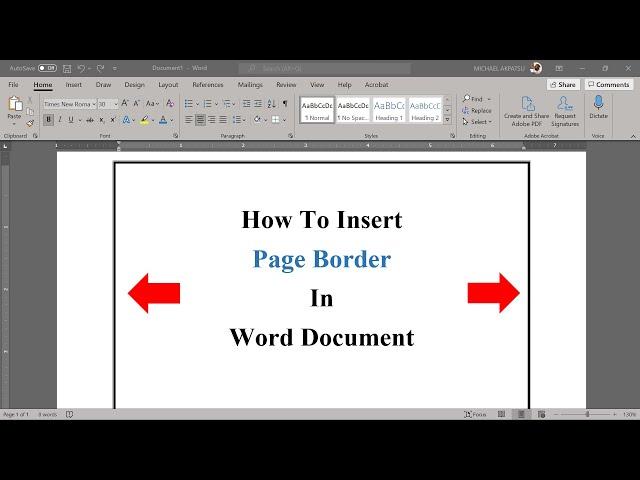This screenshot has width=640, height=480.
Task: Switch to the Design tab
Action: click(134, 84)
